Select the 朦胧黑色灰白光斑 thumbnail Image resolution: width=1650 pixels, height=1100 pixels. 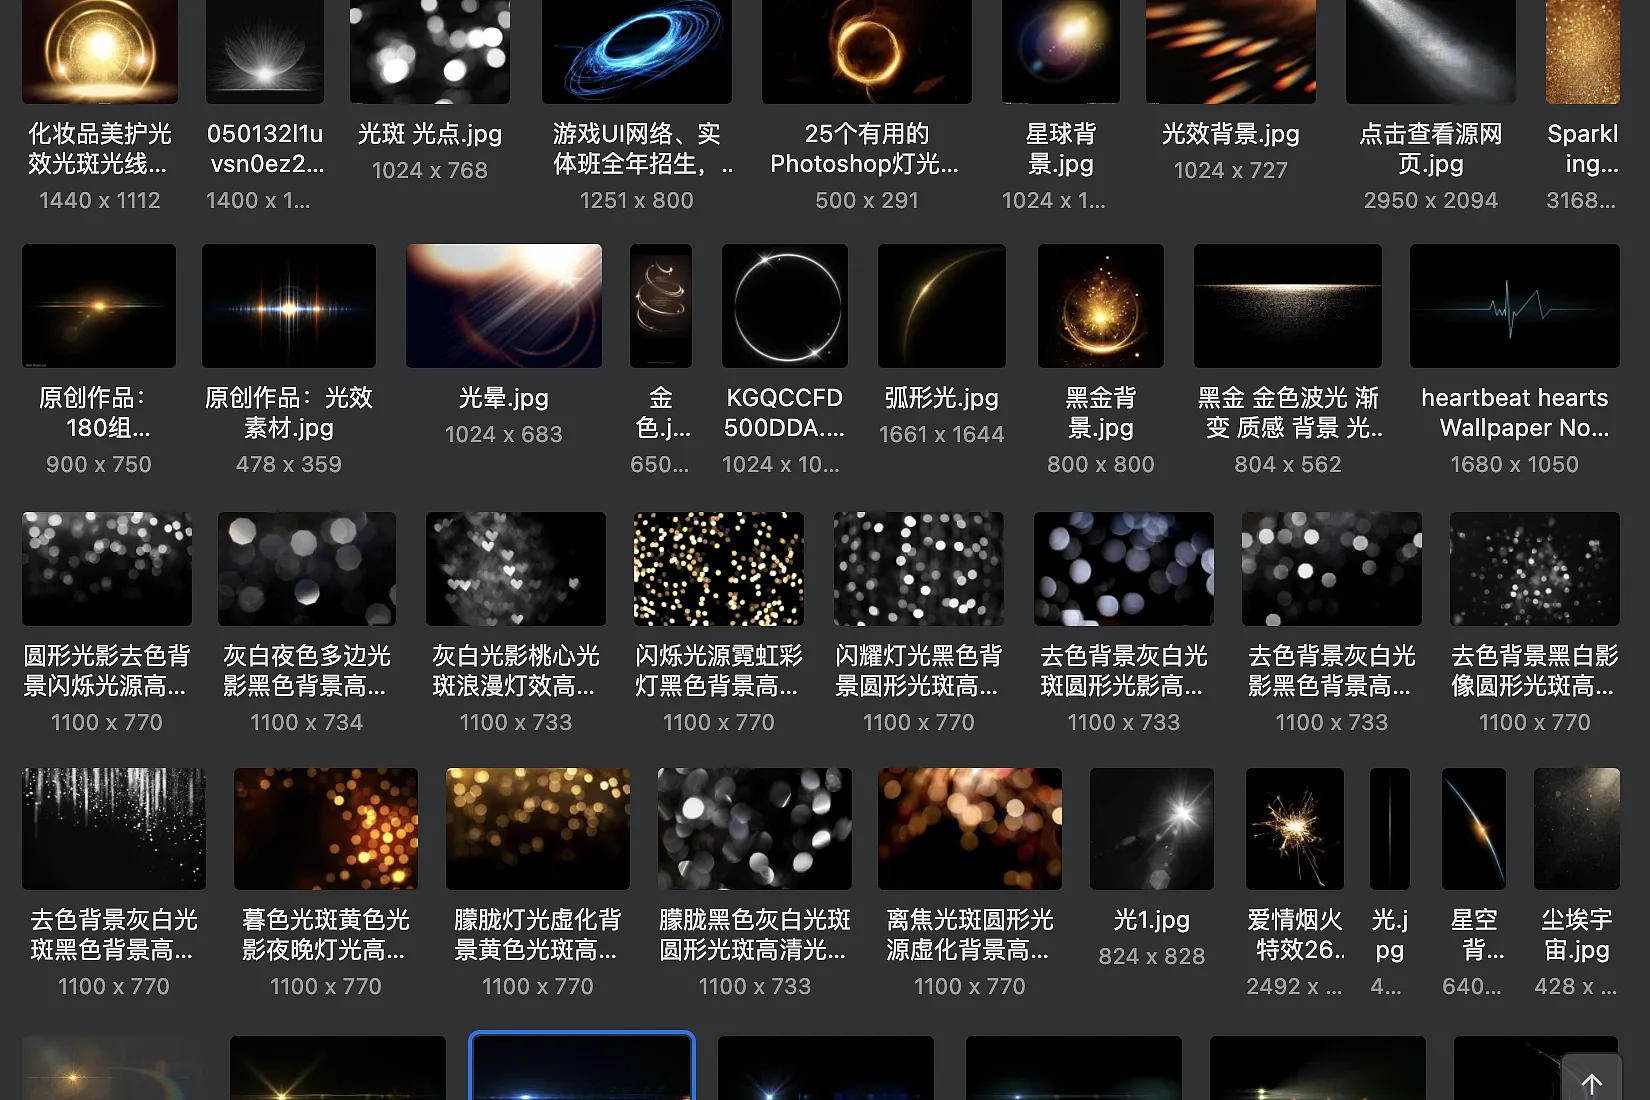[x=755, y=829]
